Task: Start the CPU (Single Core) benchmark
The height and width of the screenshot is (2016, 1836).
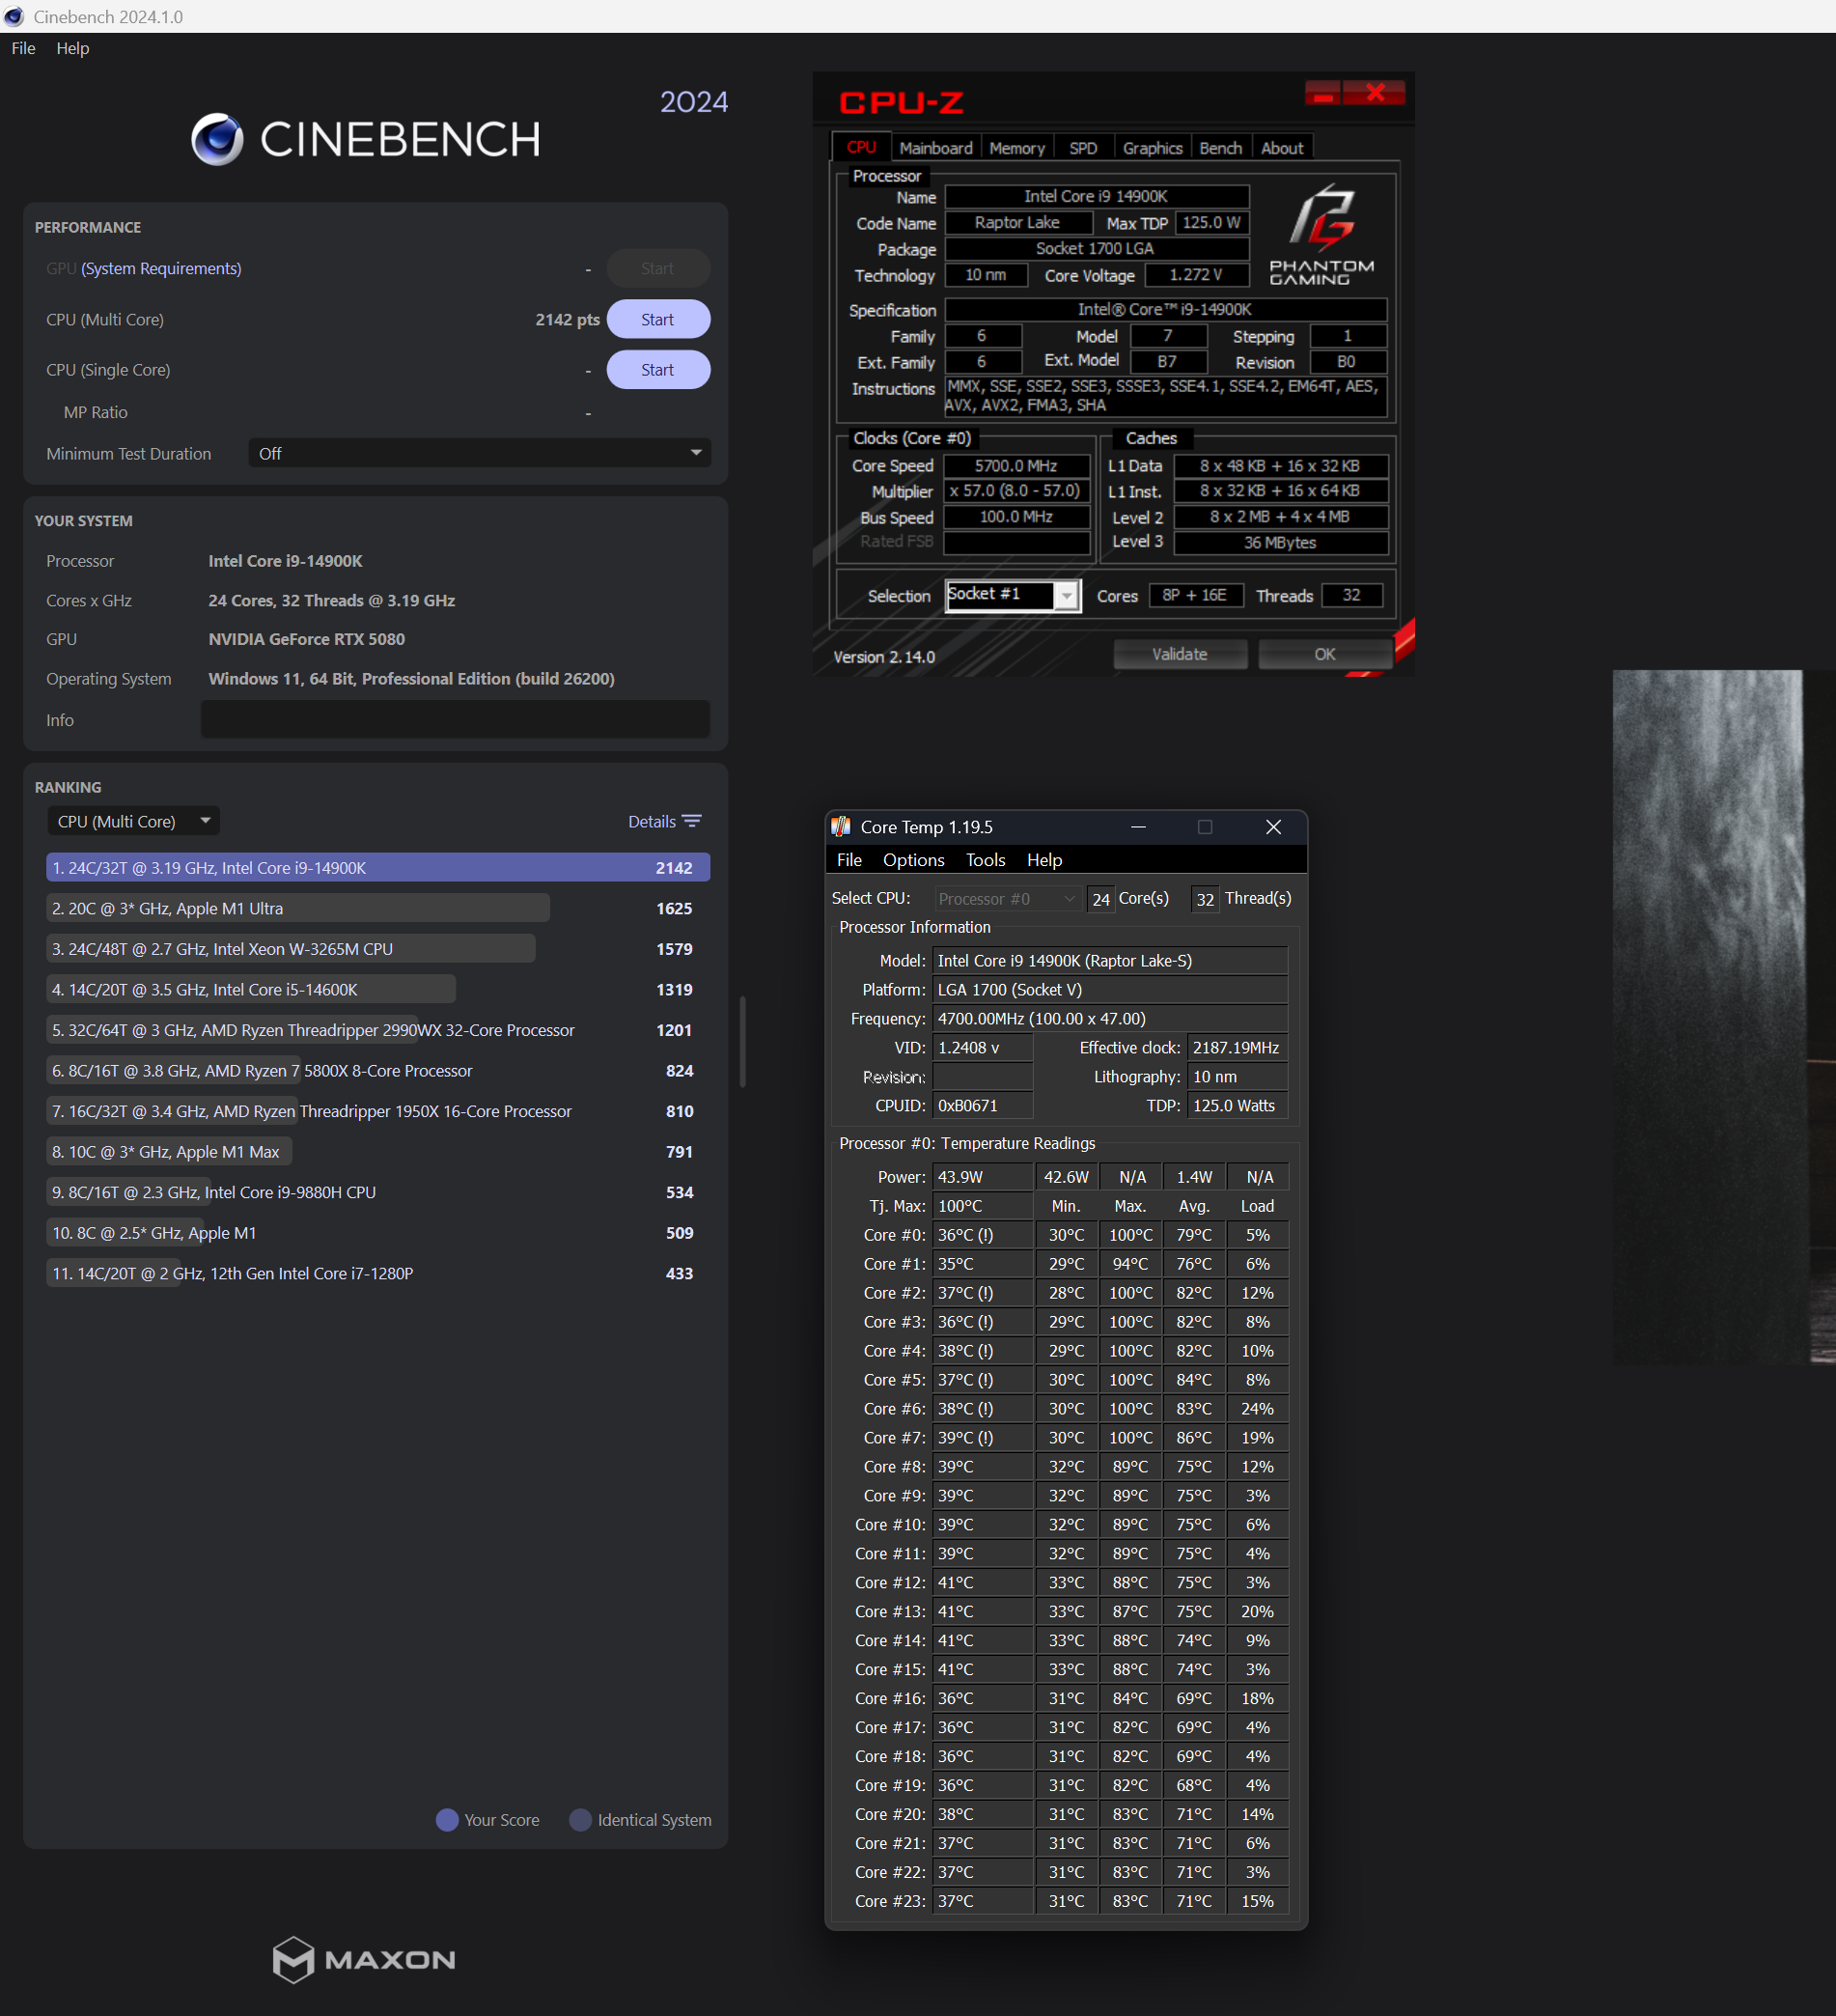Action: [657, 370]
